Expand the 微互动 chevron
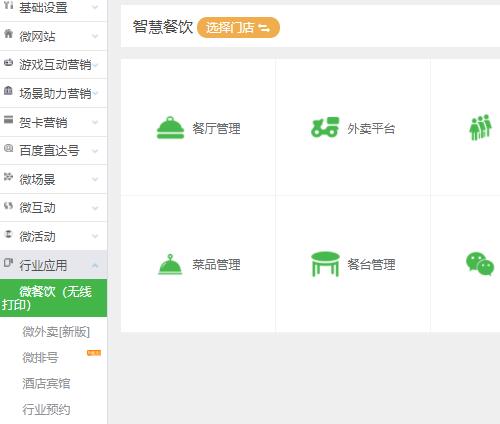This screenshot has height=424, width=500. tap(95, 208)
